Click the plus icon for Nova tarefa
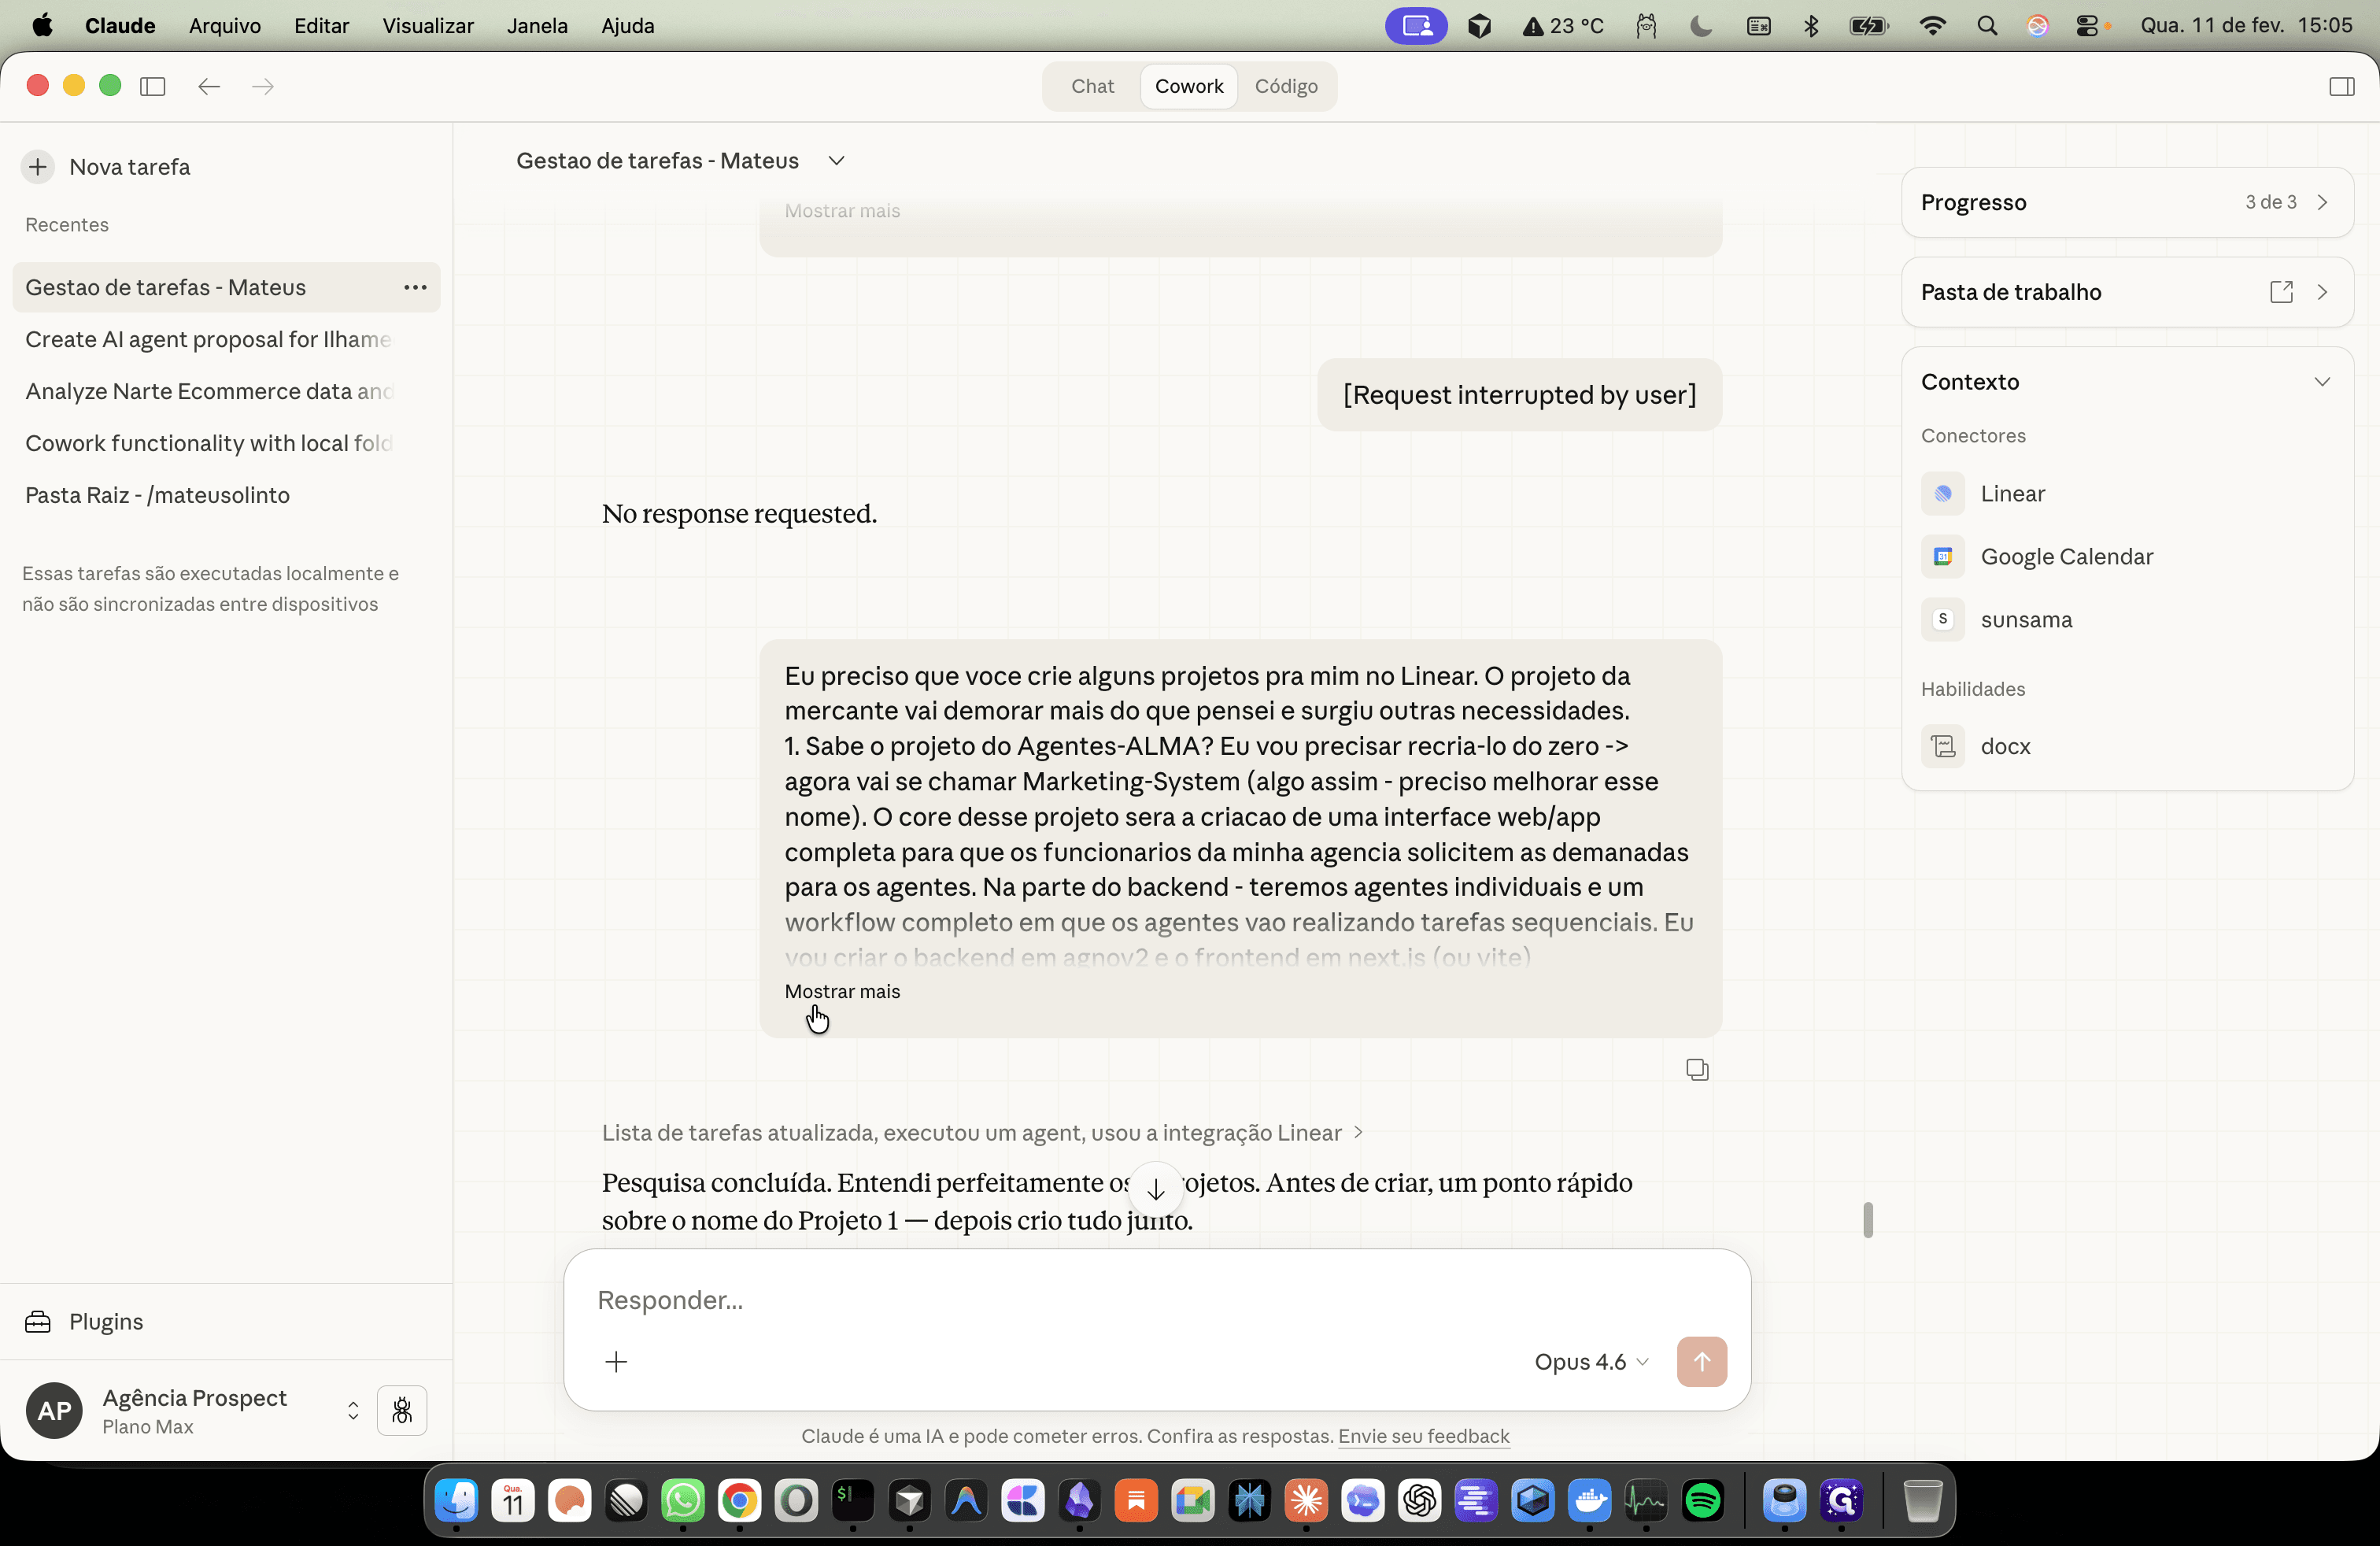 (38, 166)
